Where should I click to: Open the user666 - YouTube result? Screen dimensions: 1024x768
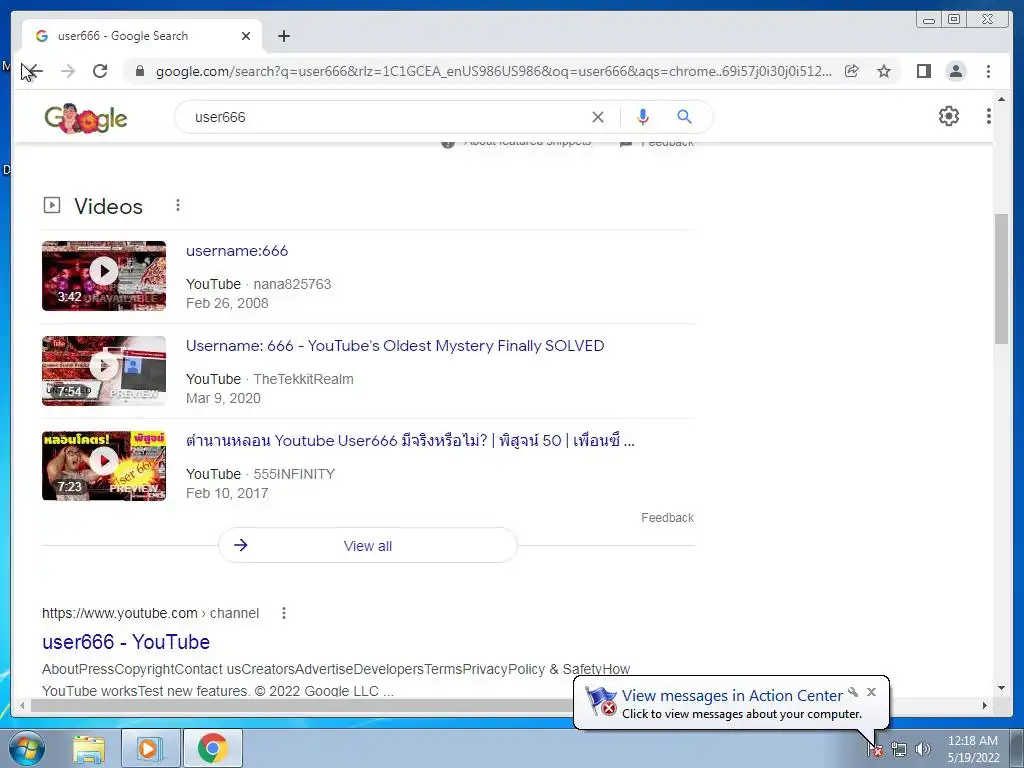126,642
